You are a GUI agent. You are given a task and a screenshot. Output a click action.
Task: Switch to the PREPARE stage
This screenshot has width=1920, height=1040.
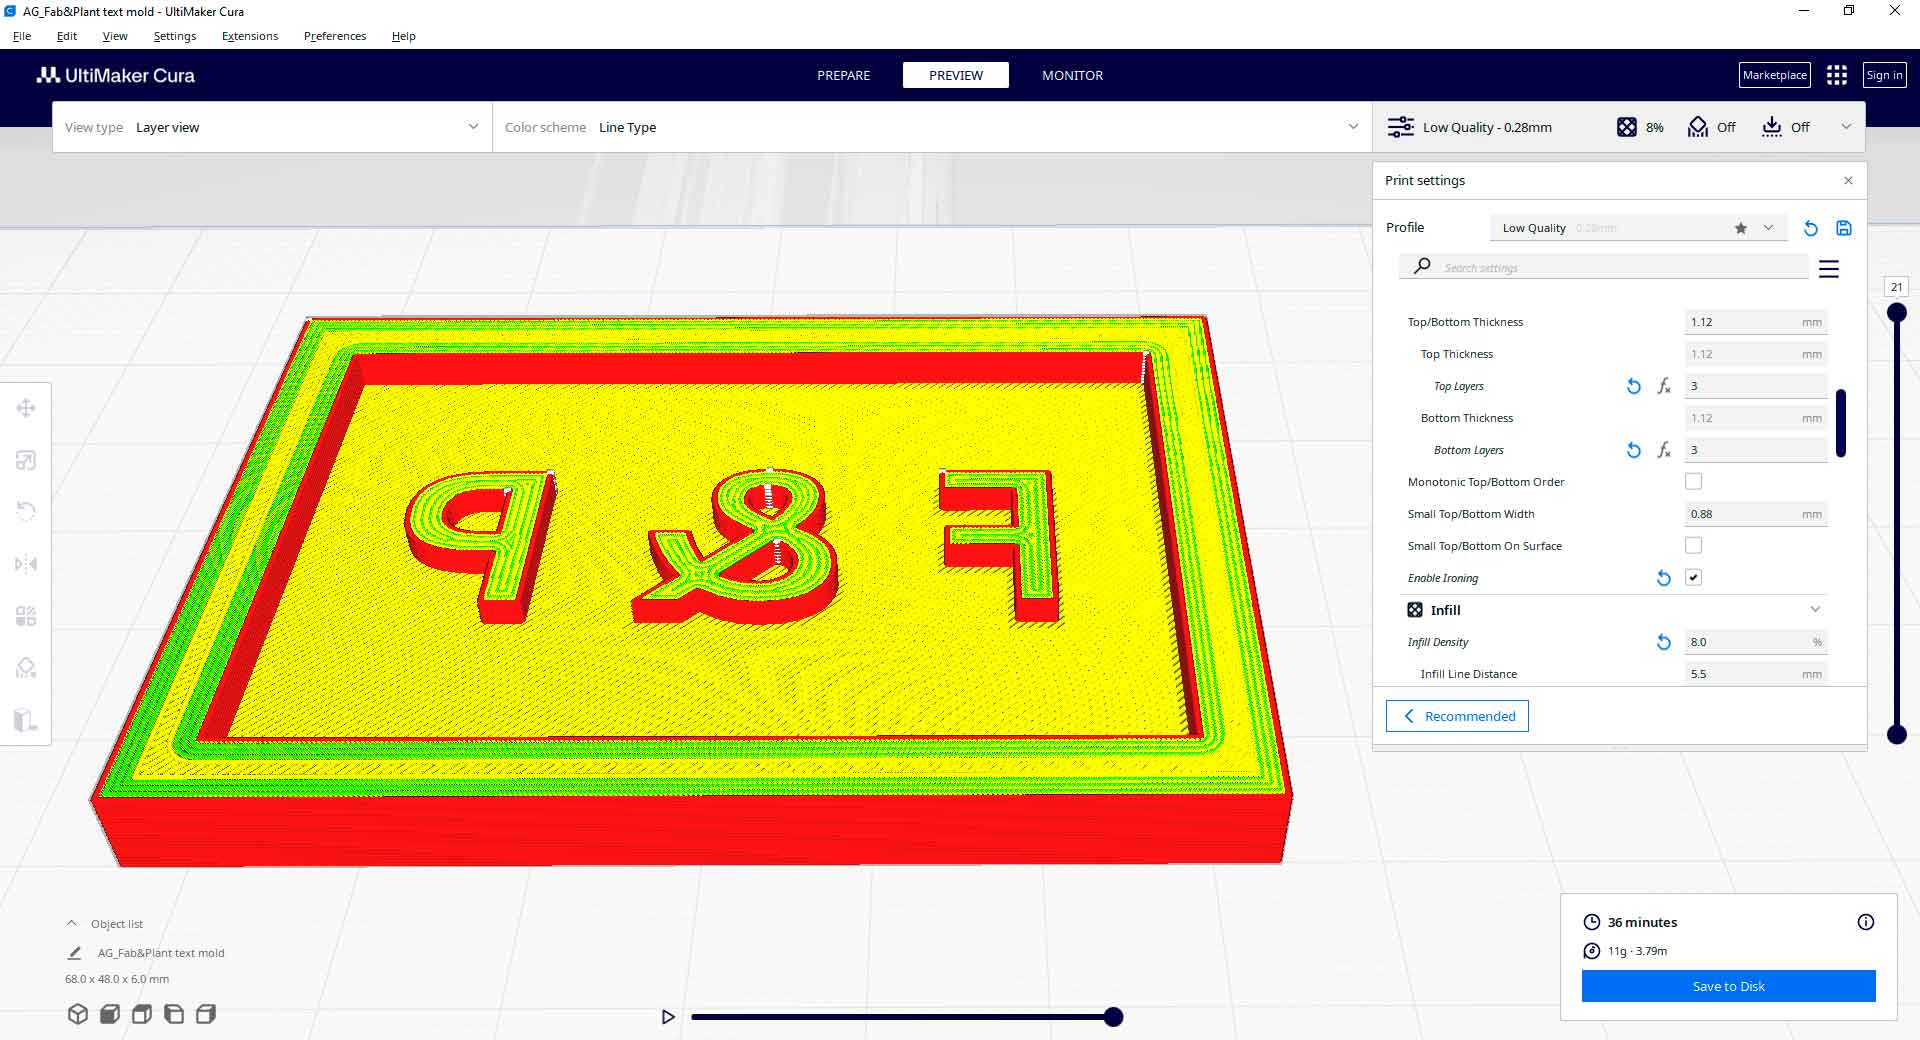[843, 75]
